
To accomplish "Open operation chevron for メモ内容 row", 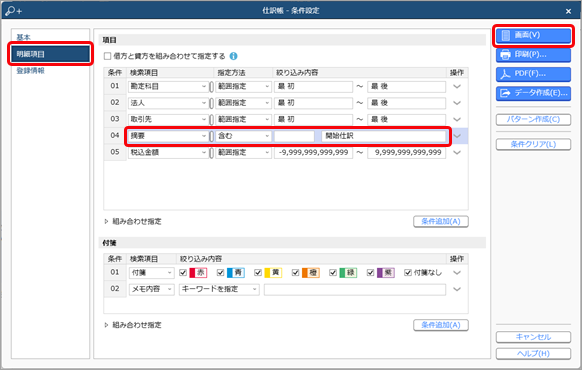I will pos(457,289).
